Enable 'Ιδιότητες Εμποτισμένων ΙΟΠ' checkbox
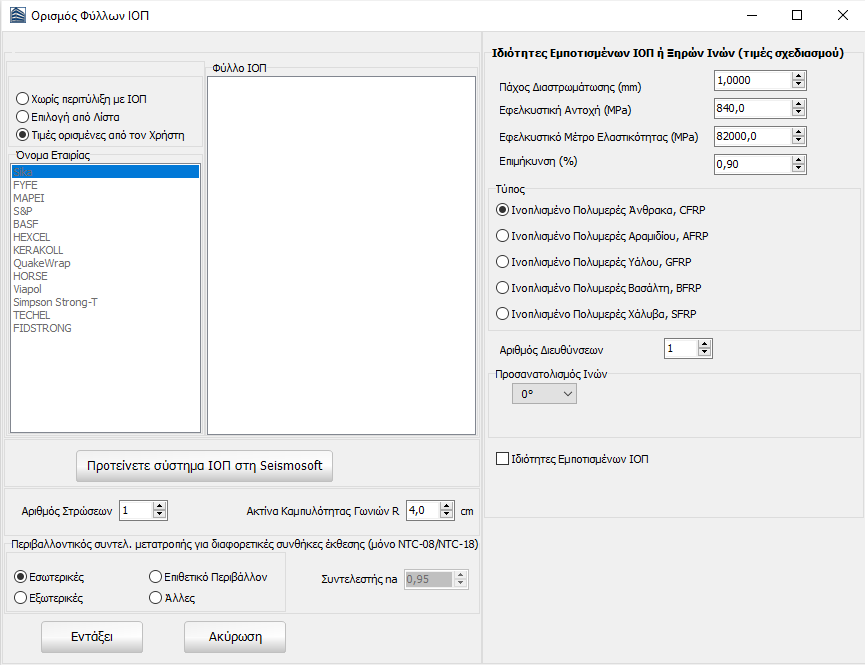This screenshot has width=865, height=665. (503, 459)
